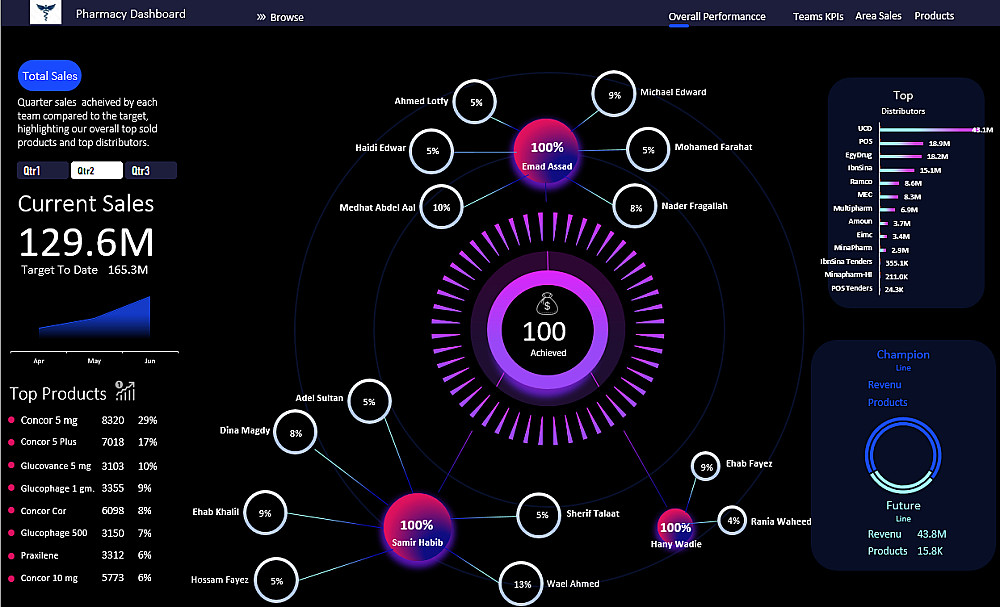Click the POS 18.9M distributor bar
The width and height of the screenshot is (1000, 607).
pyautogui.click(x=902, y=143)
